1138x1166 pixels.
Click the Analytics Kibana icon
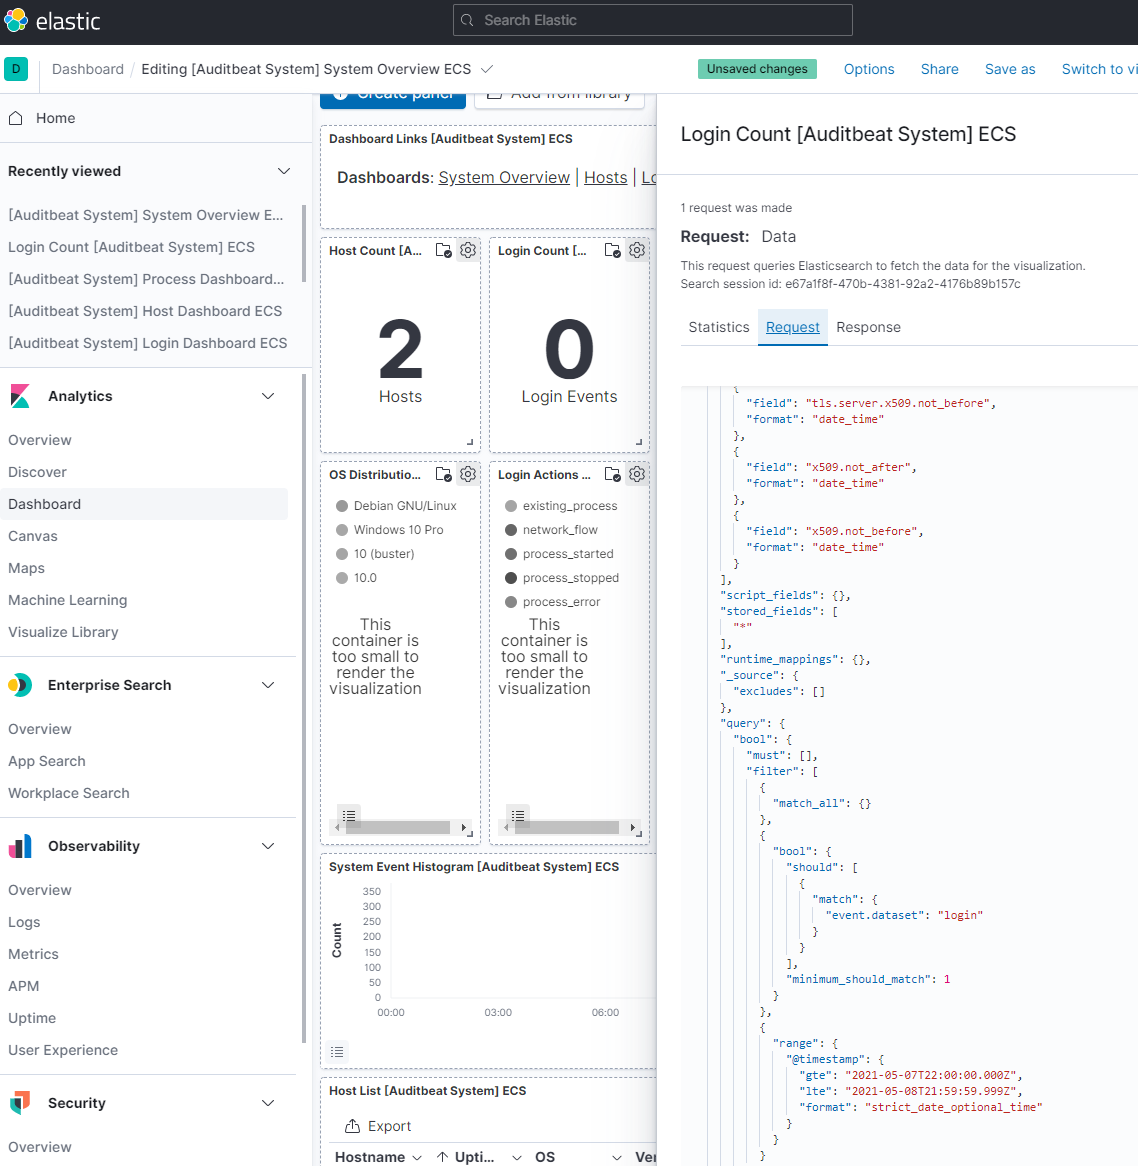tap(20, 396)
